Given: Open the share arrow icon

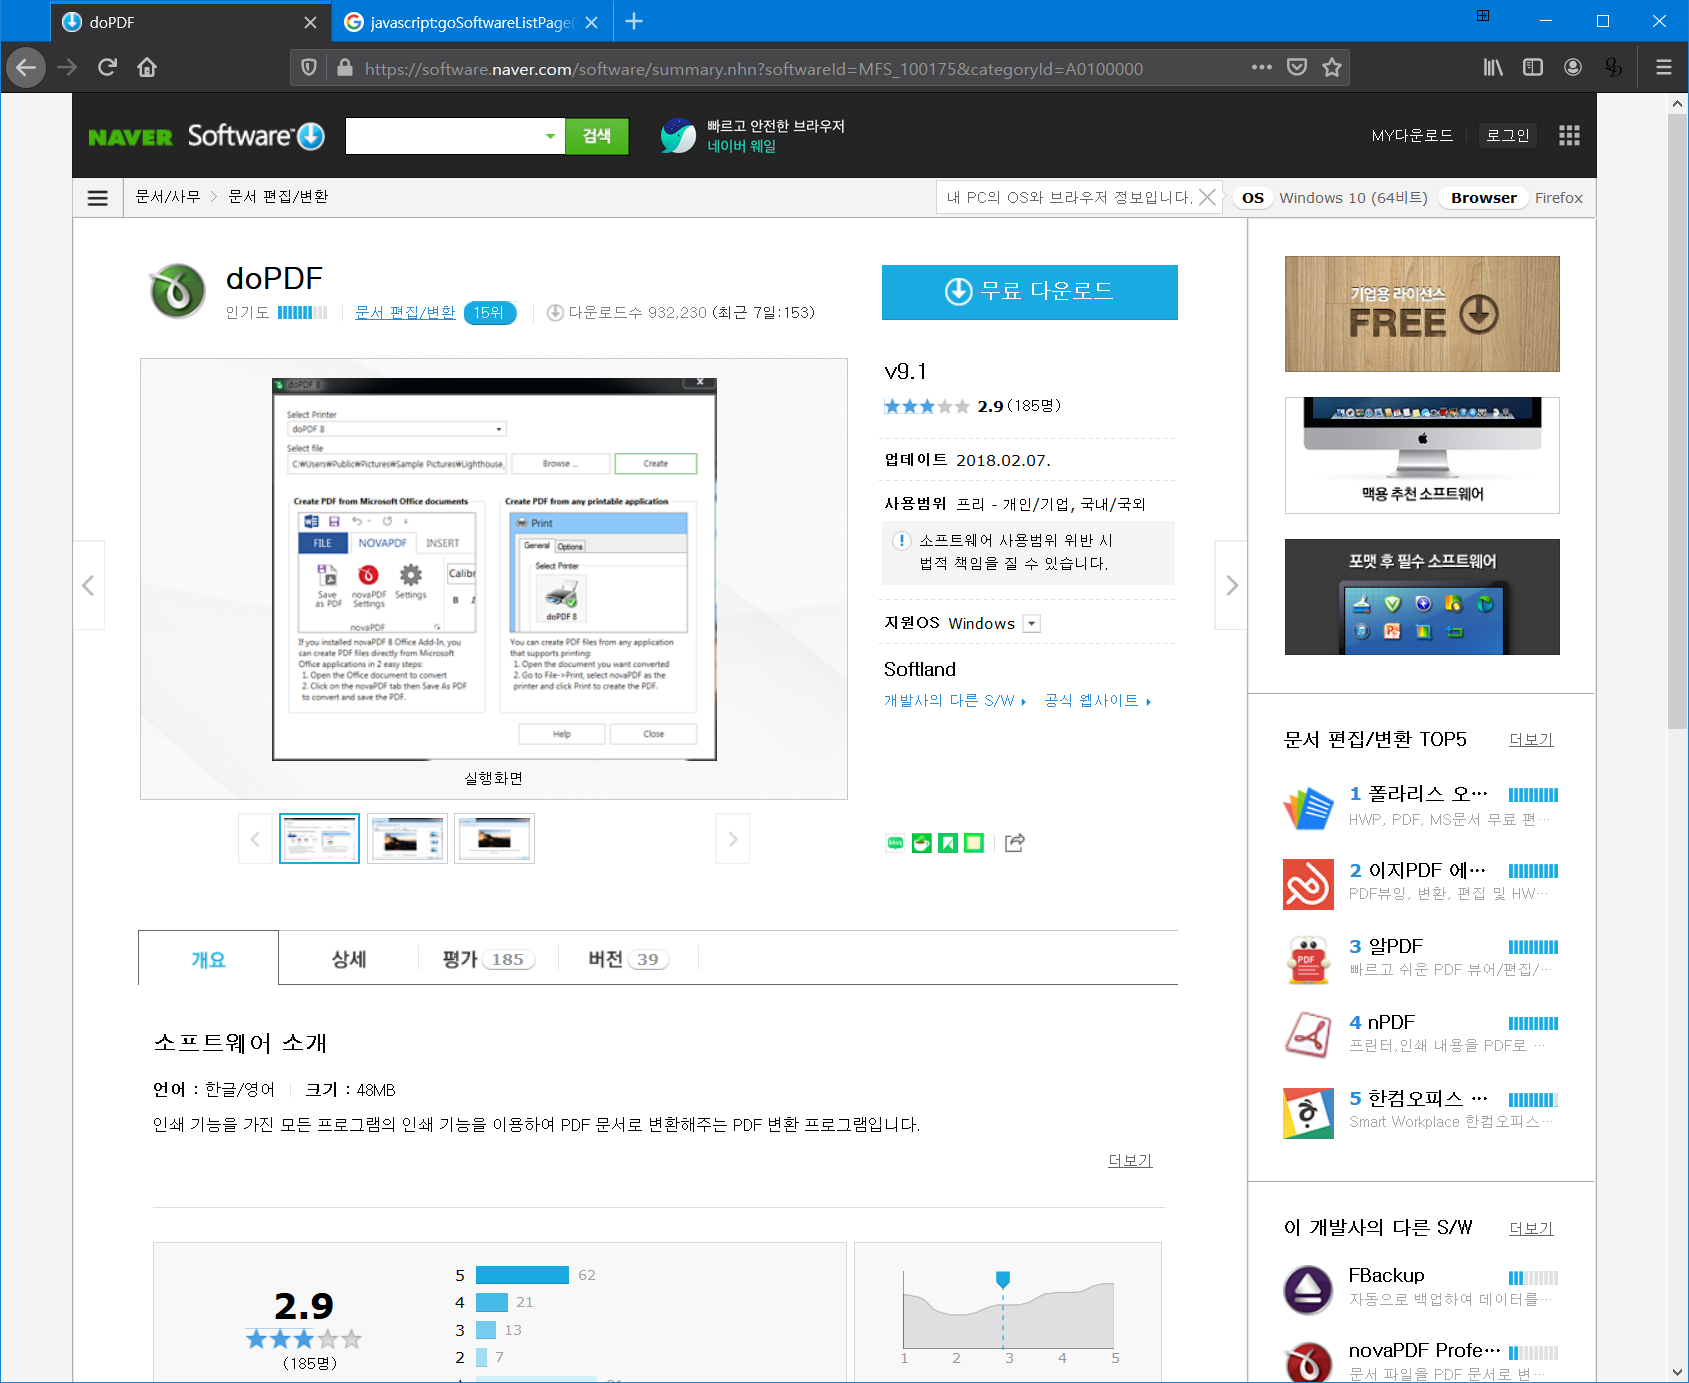Looking at the screenshot, I should click(x=1014, y=843).
